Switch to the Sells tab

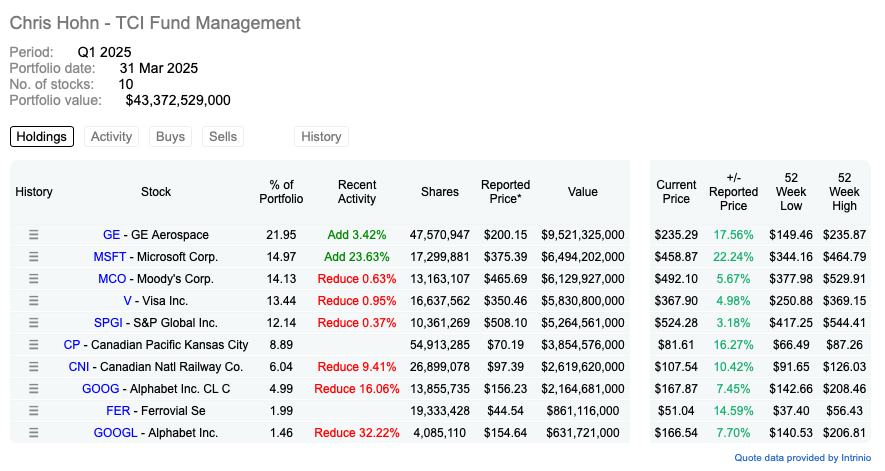(223, 137)
